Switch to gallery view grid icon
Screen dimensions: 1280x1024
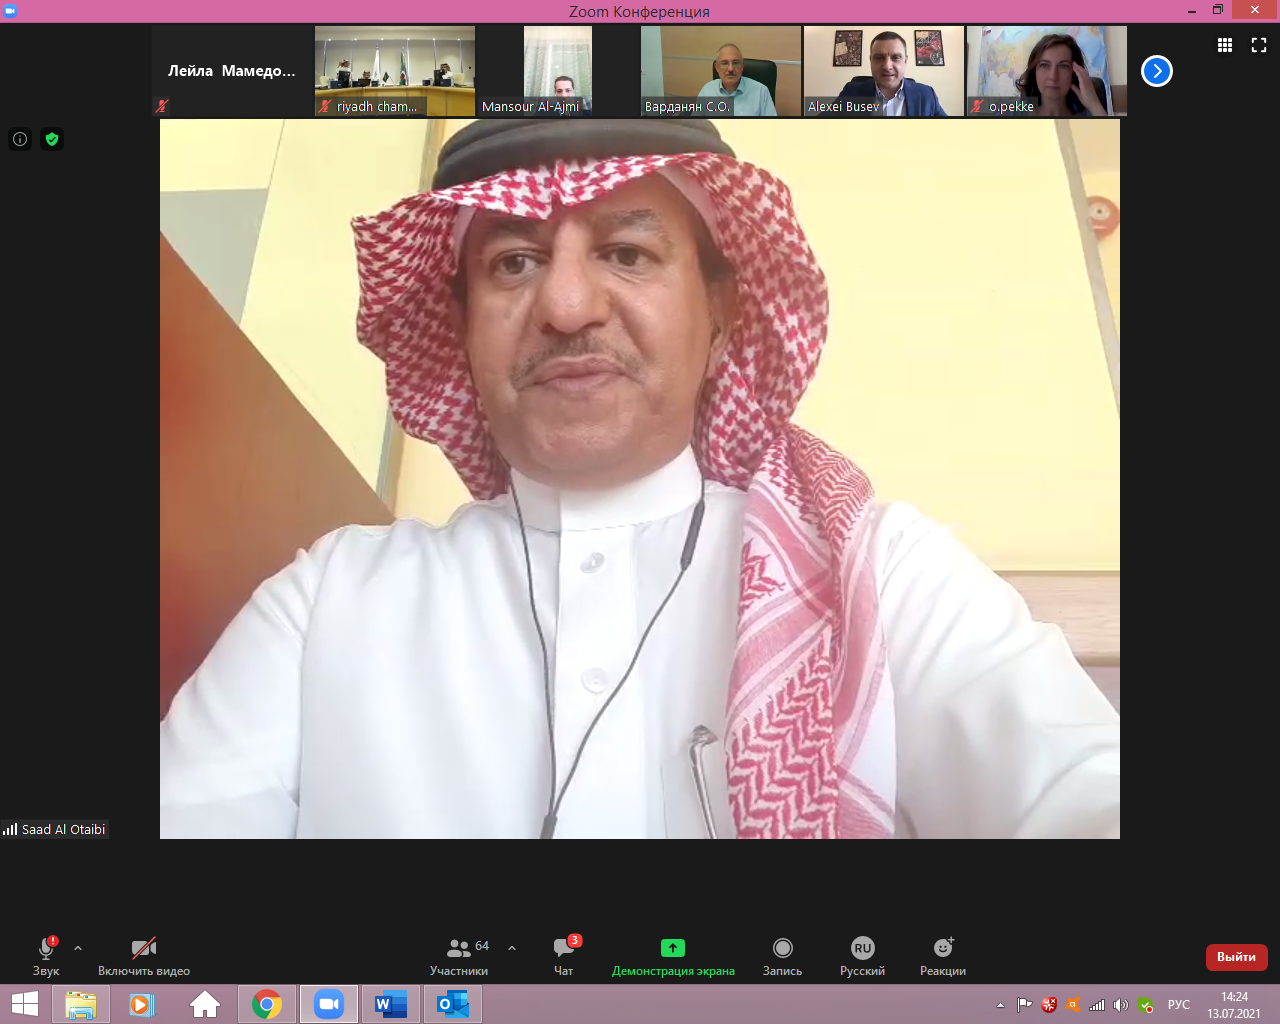[x=1225, y=45]
